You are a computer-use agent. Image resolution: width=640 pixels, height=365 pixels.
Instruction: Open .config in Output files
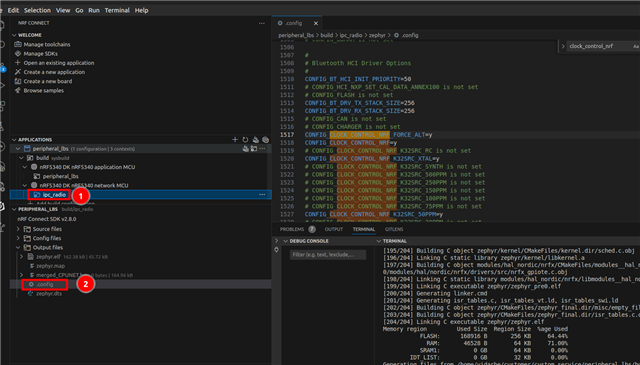pyautogui.click(x=44, y=284)
